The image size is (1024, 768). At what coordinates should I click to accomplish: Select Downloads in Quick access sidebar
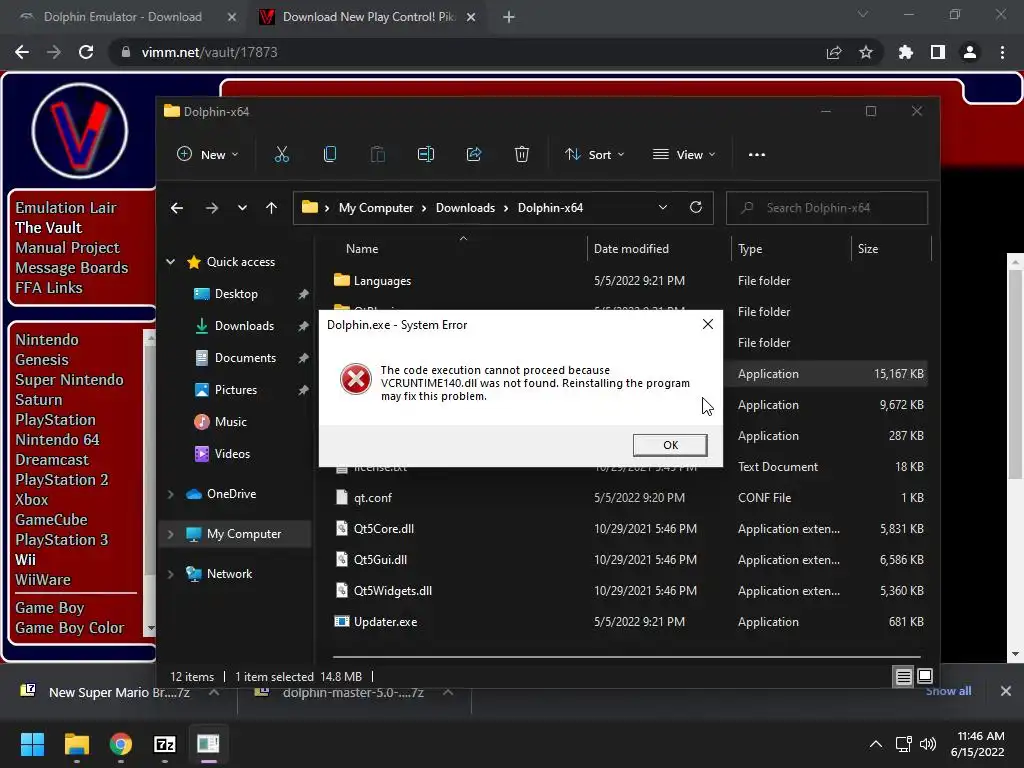pyautogui.click(x=244, y=326)
